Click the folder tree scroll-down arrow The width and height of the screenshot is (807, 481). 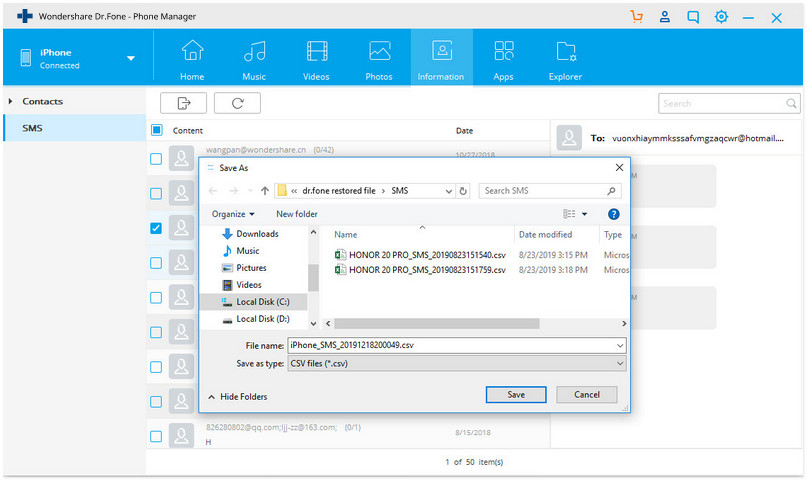(x=313, y=324)
